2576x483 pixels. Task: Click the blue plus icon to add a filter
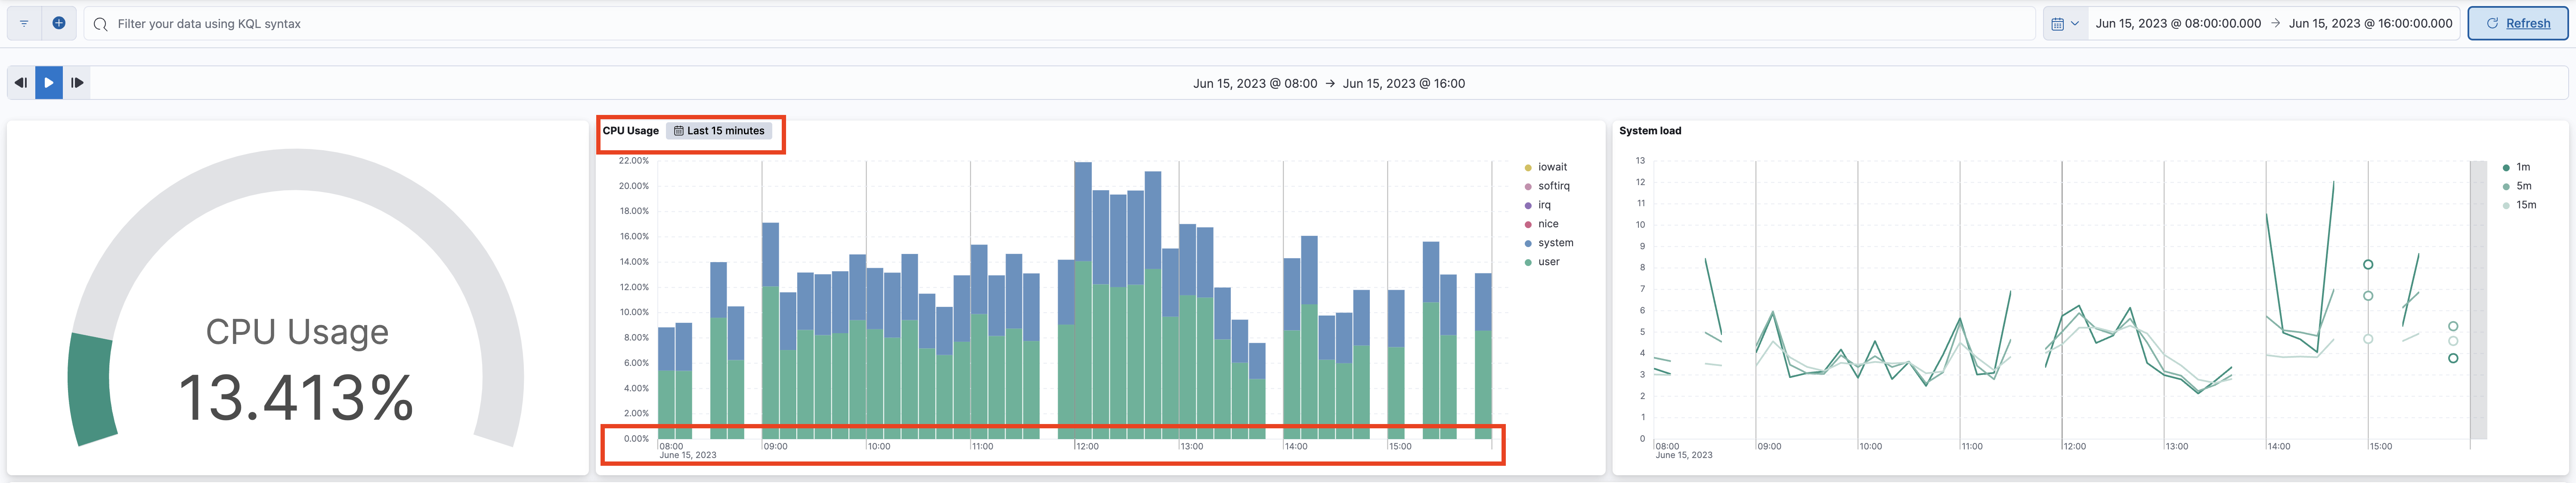[x=60, y=23]
